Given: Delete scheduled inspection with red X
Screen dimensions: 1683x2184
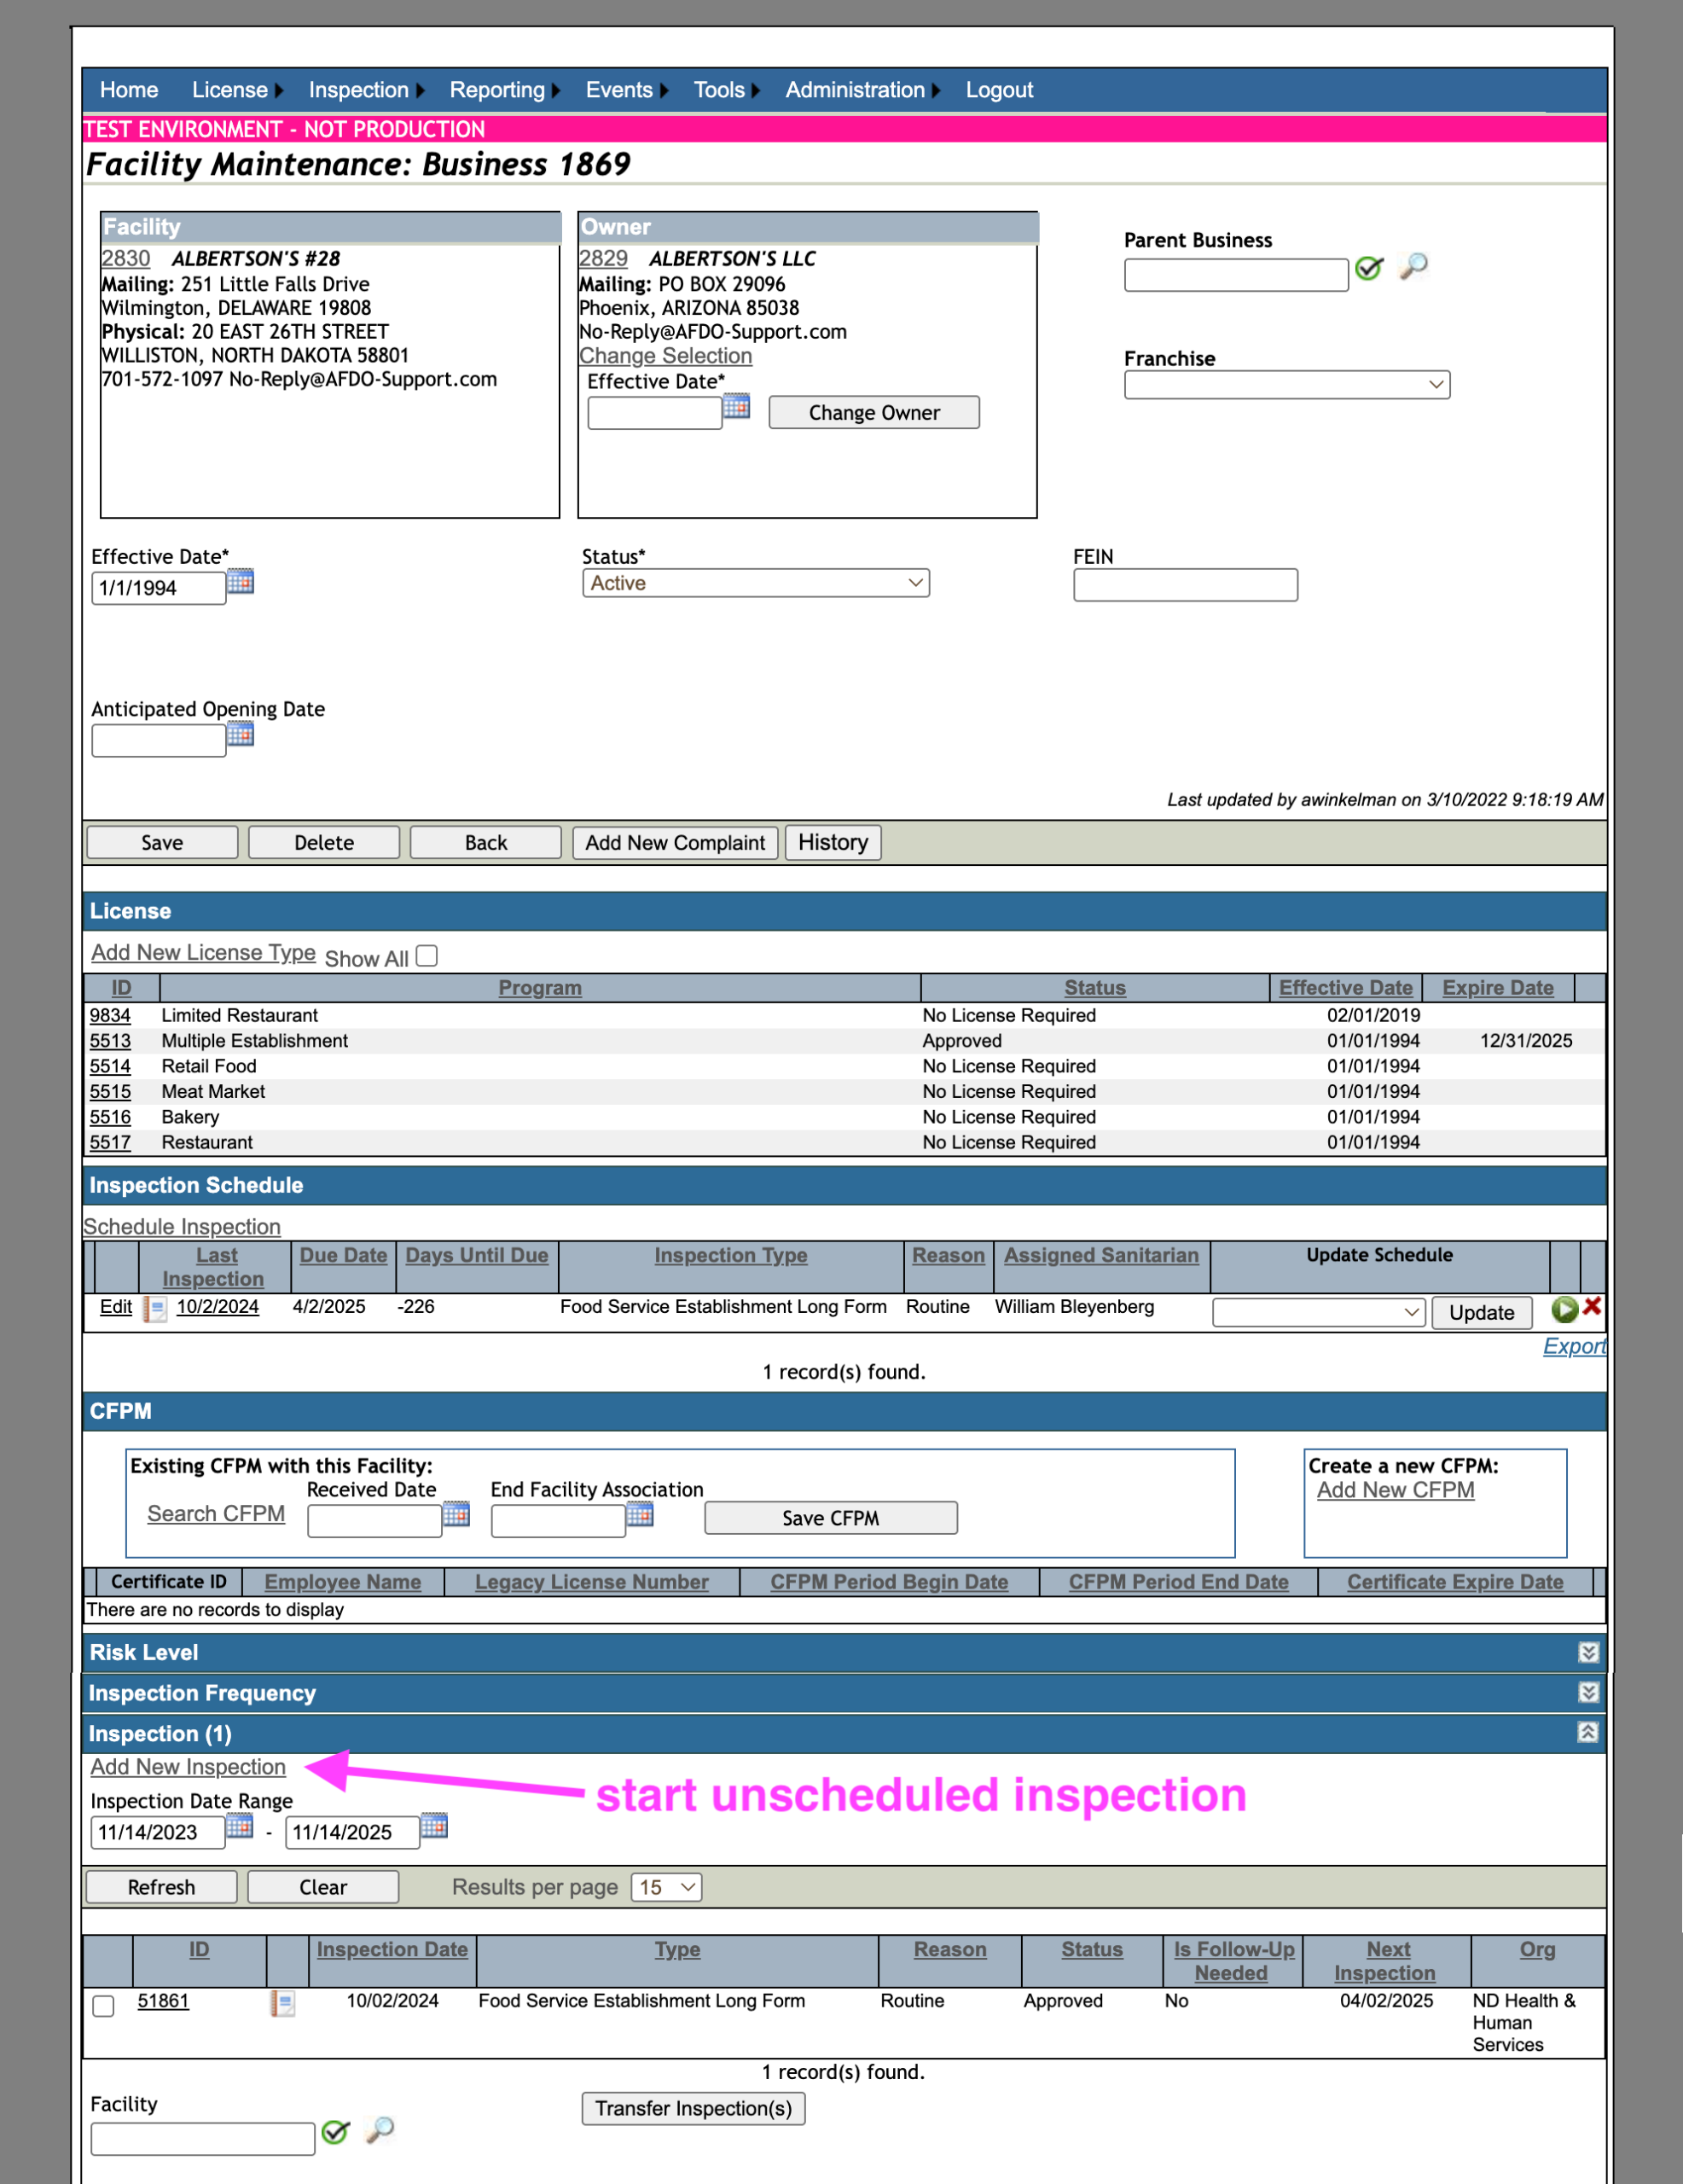Looking at the screenshot, I should (1592, 1306).
